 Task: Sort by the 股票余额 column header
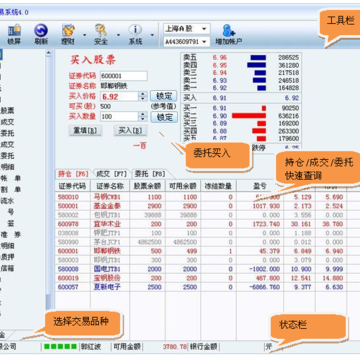coord(148,186)
